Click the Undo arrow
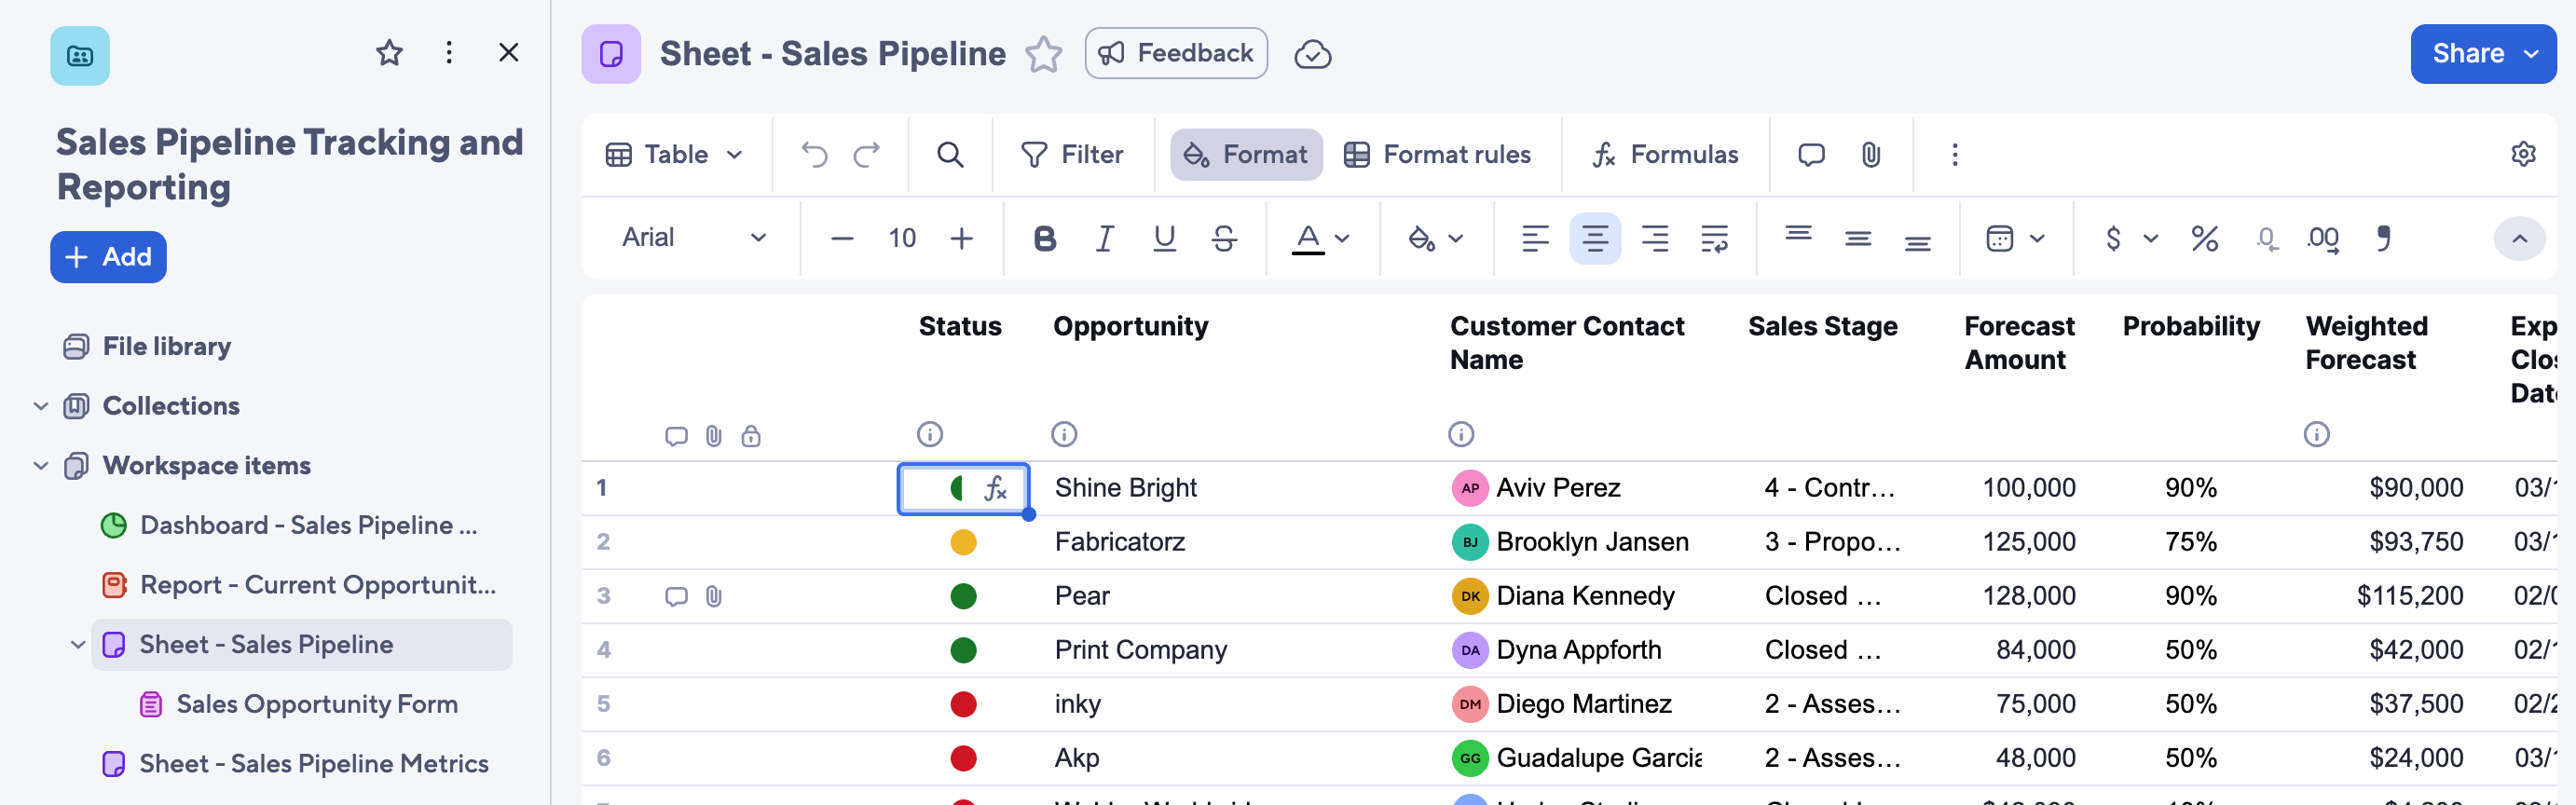The image size is (2576, 805). (814, 155)
